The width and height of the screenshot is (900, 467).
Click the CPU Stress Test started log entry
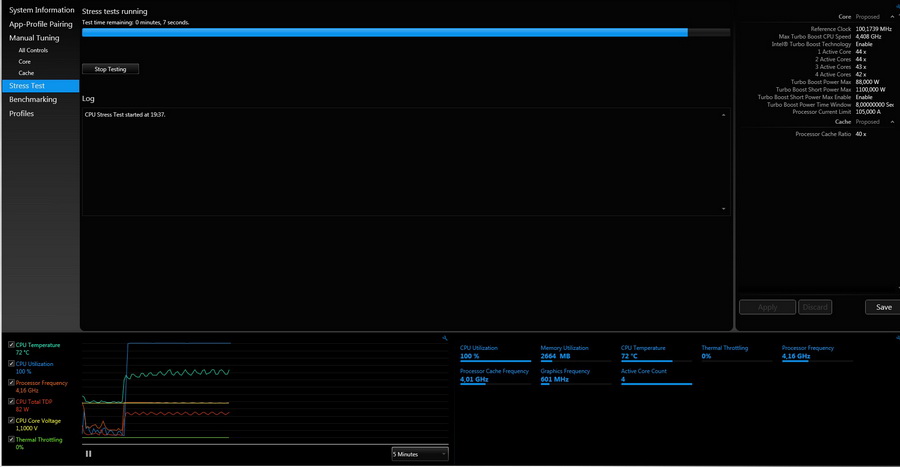[125, 115]
